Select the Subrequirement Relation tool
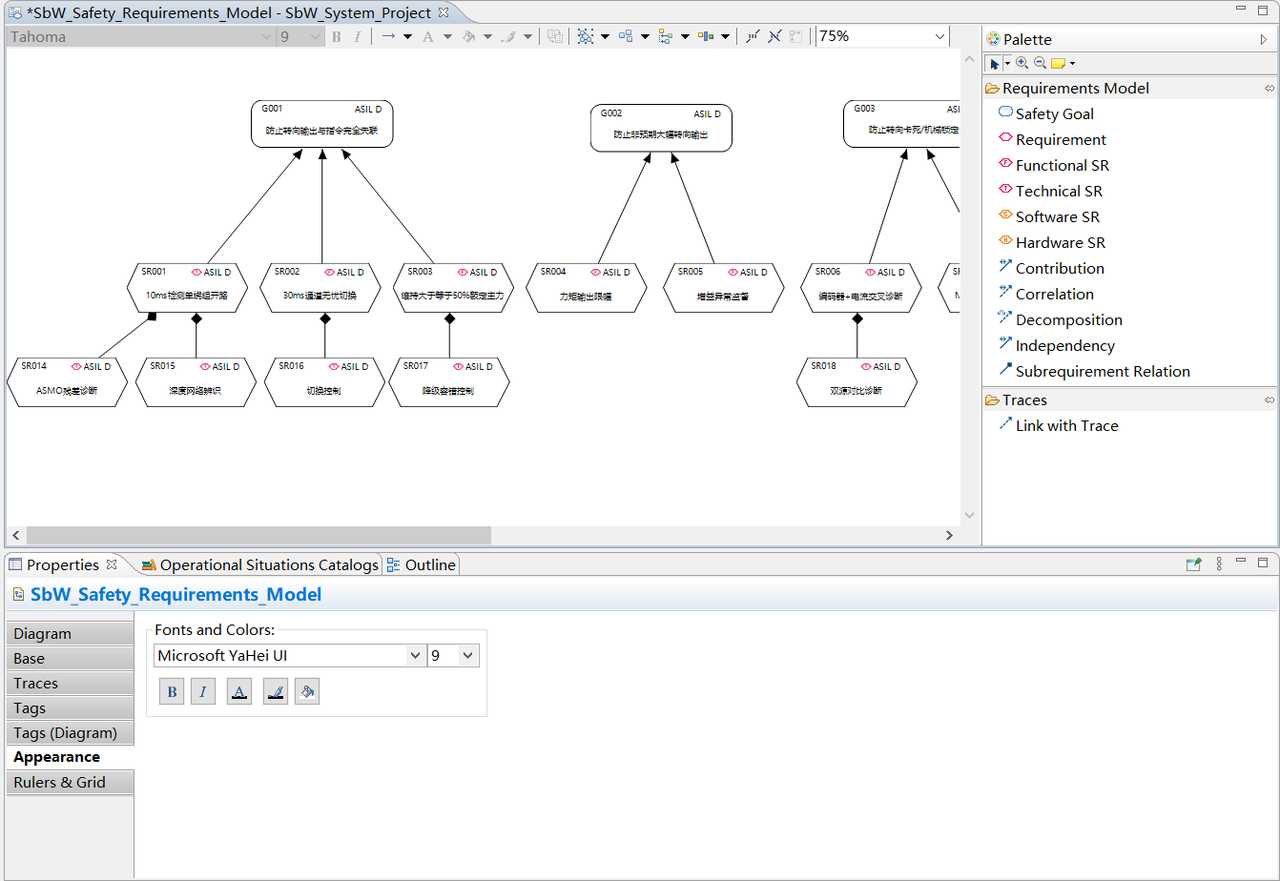The height and width of the screenshot is (881, 1280). point(1094,371)
